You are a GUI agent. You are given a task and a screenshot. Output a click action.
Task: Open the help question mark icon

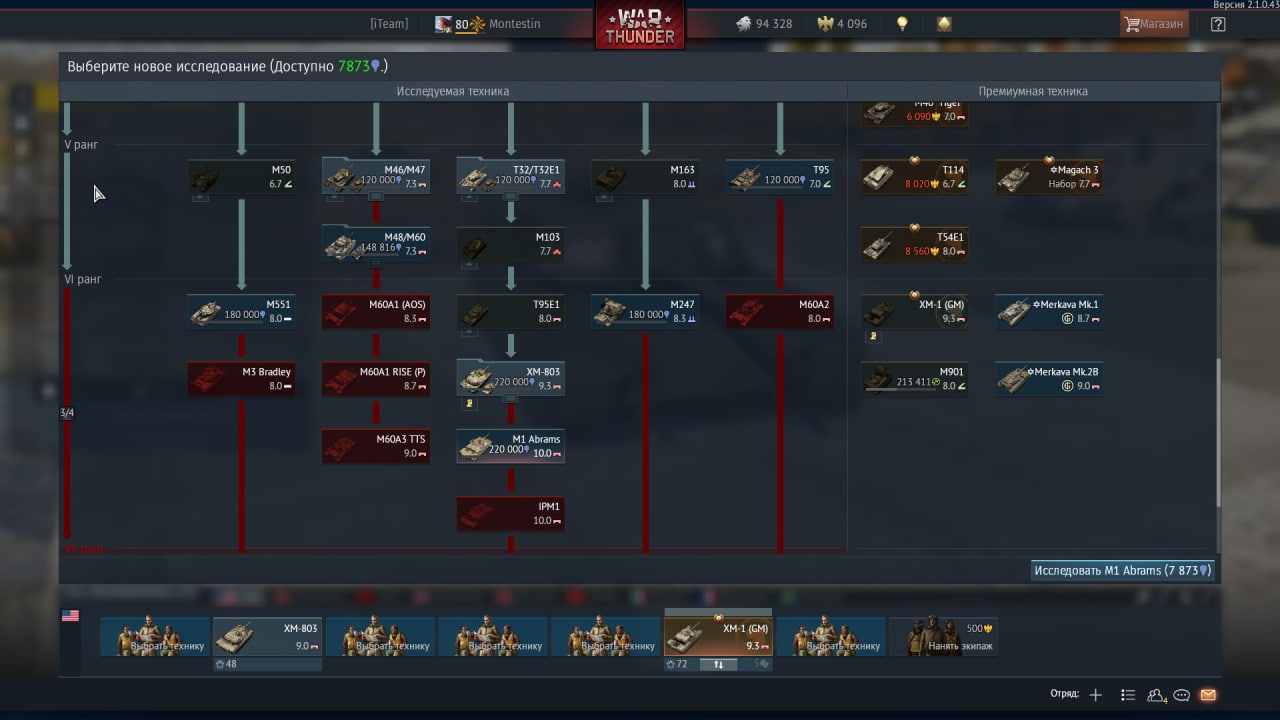tap(1217, 24)
